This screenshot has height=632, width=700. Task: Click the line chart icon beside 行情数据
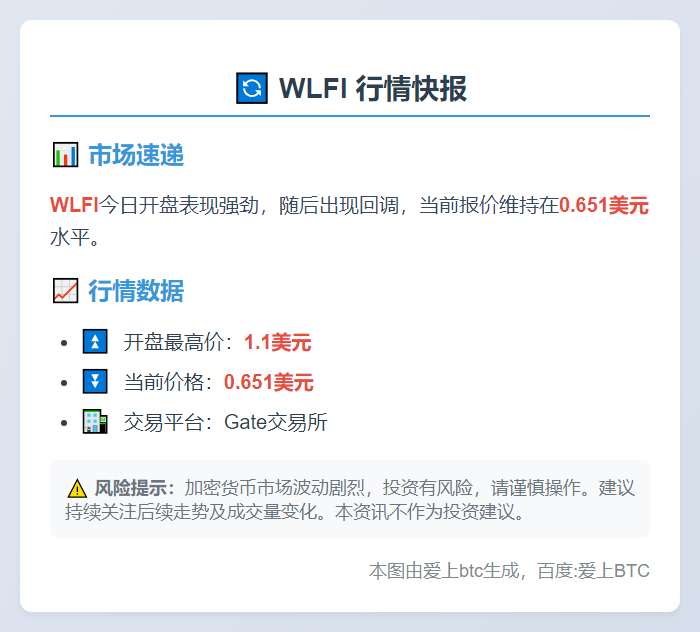pos(65,291)
